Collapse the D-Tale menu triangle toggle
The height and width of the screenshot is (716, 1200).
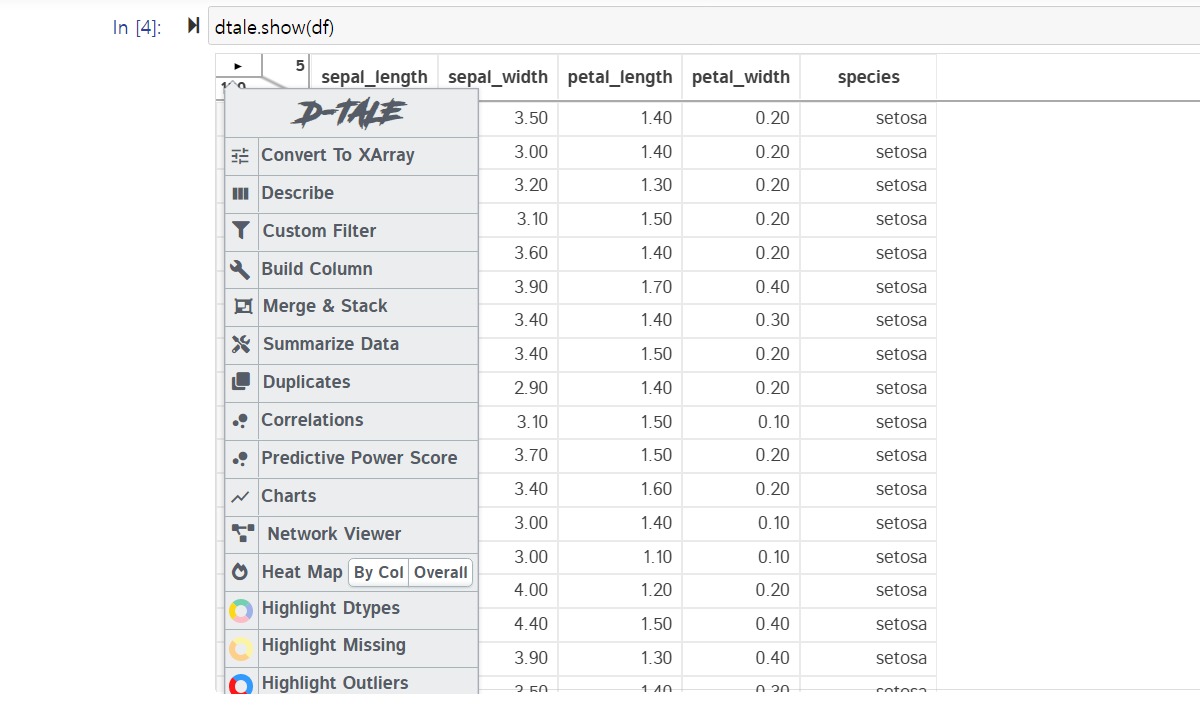click(238, 66)
